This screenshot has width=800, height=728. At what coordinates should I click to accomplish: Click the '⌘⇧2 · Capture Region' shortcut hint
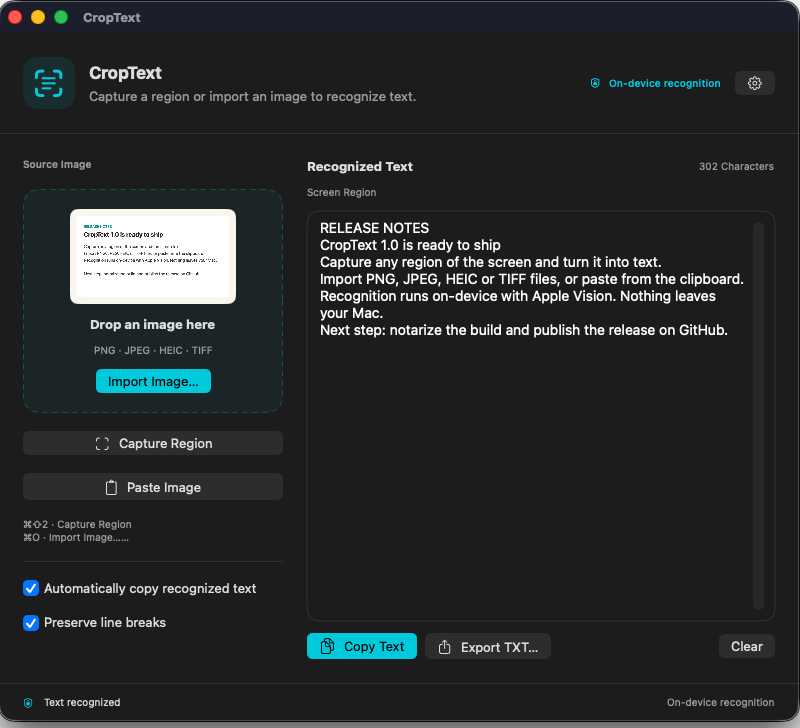coord(78,524)
